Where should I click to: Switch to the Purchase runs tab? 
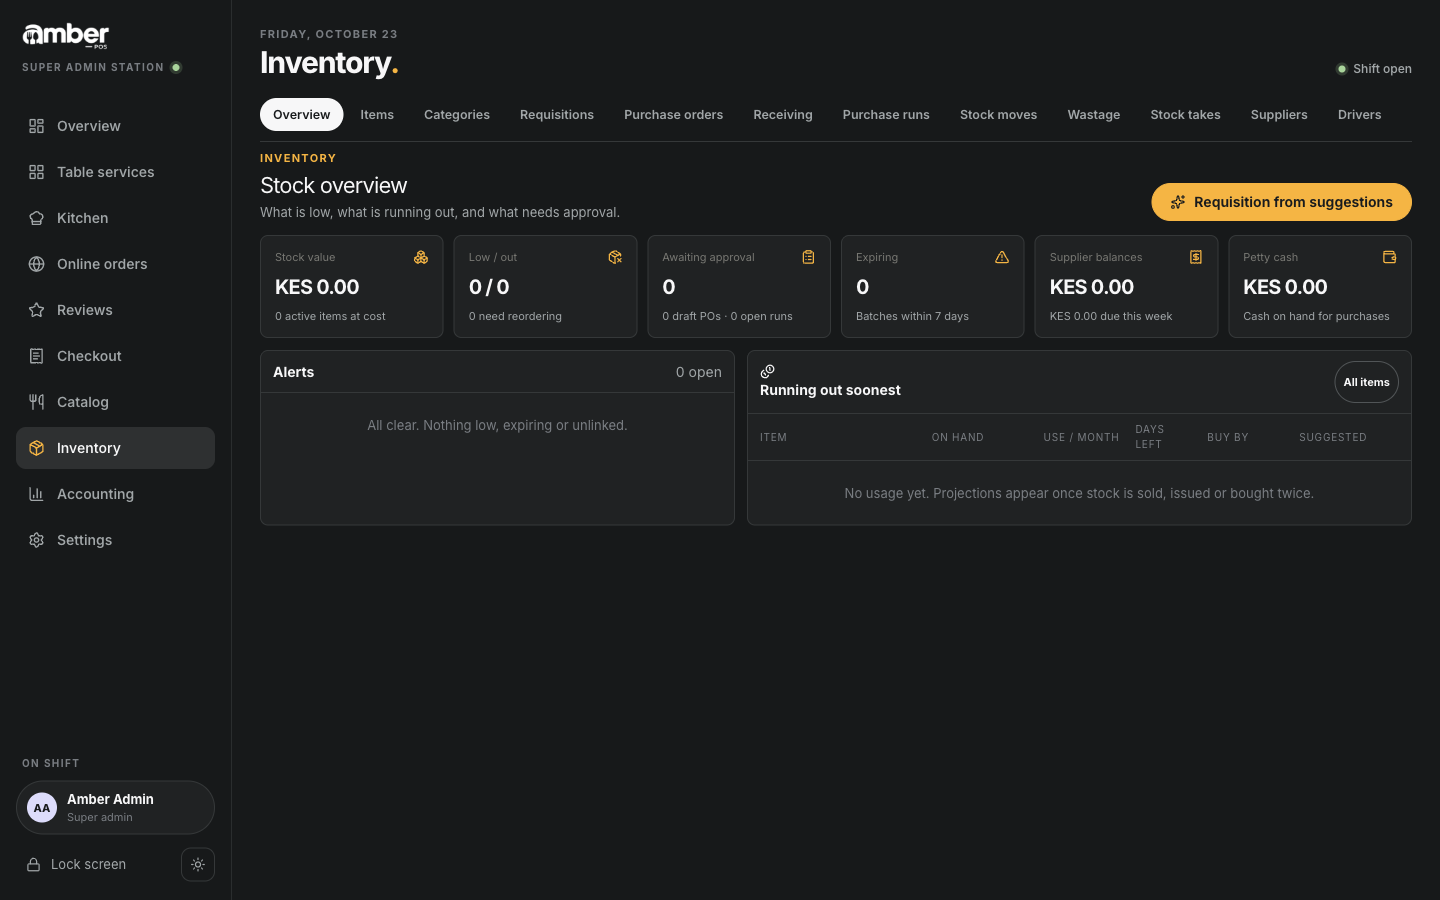pos(886,115)
